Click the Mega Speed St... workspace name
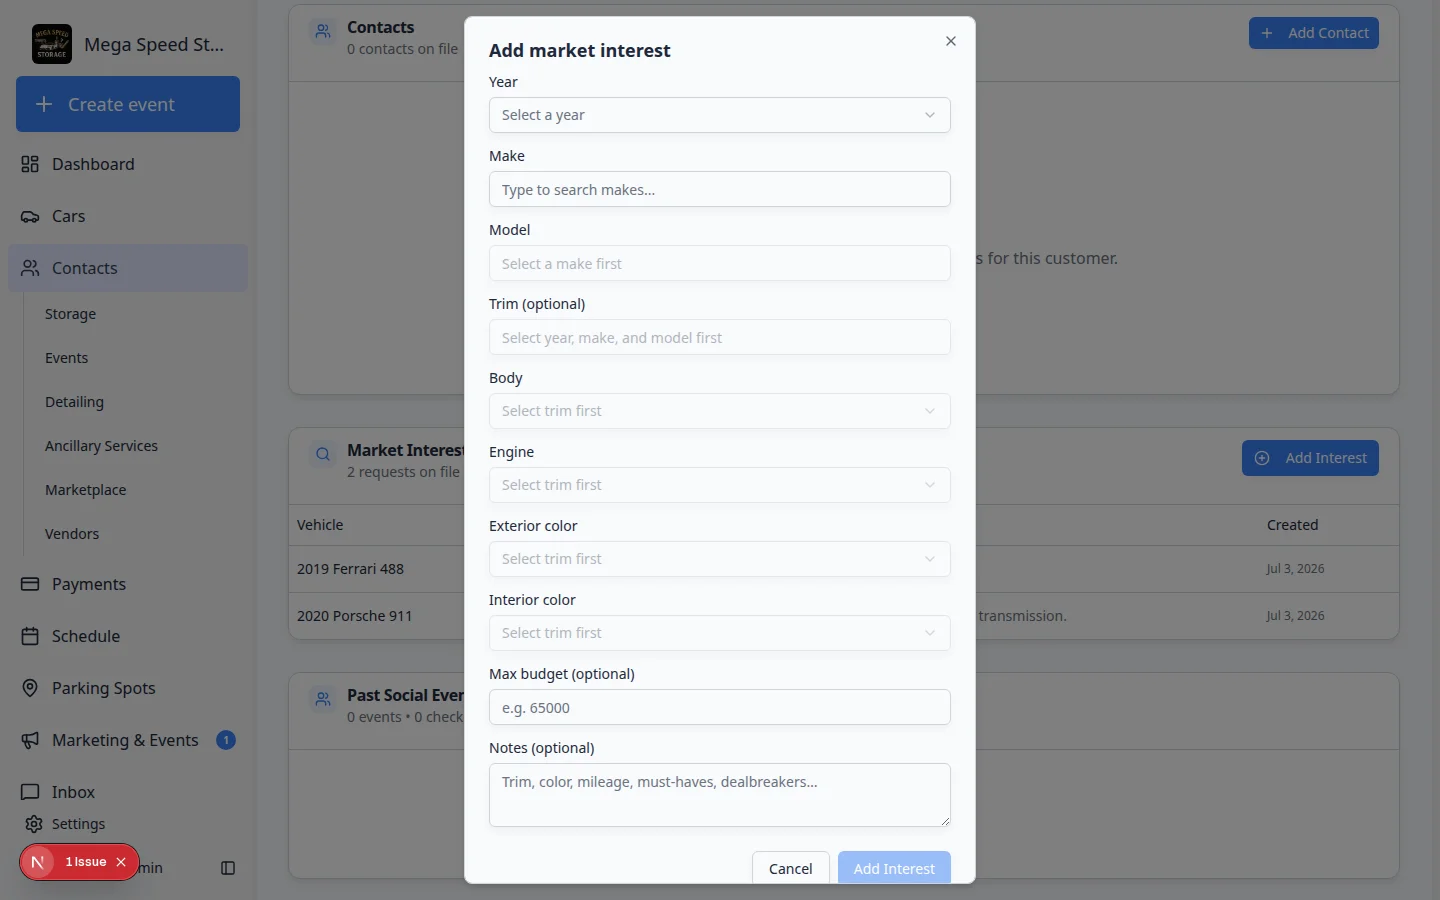 point(154,44)
